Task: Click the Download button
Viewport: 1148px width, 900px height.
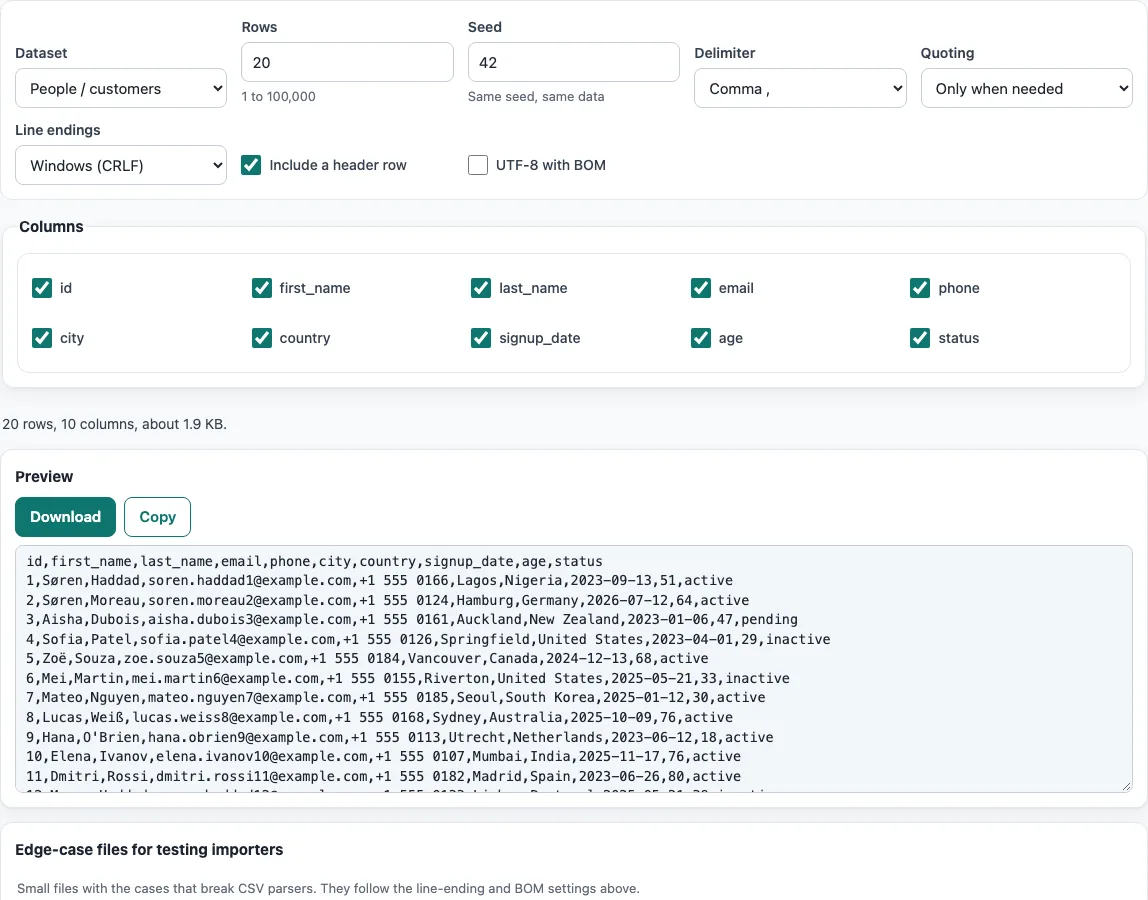Action: point(65,517)
